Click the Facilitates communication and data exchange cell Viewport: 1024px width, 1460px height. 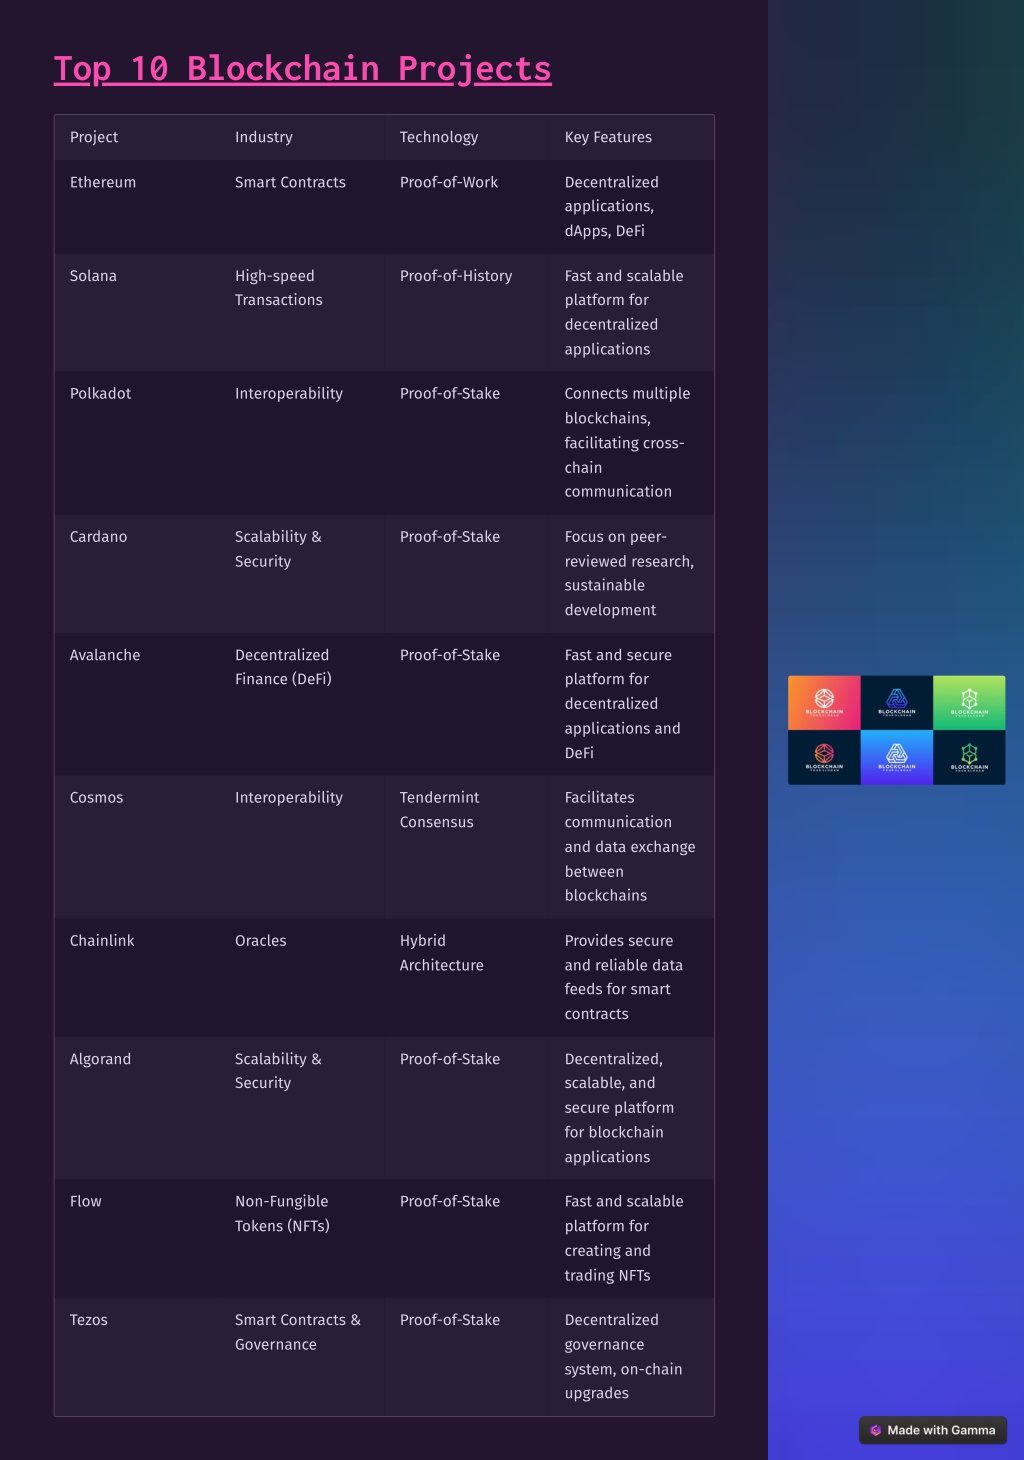pyautogui.click(x=630, y=846)
